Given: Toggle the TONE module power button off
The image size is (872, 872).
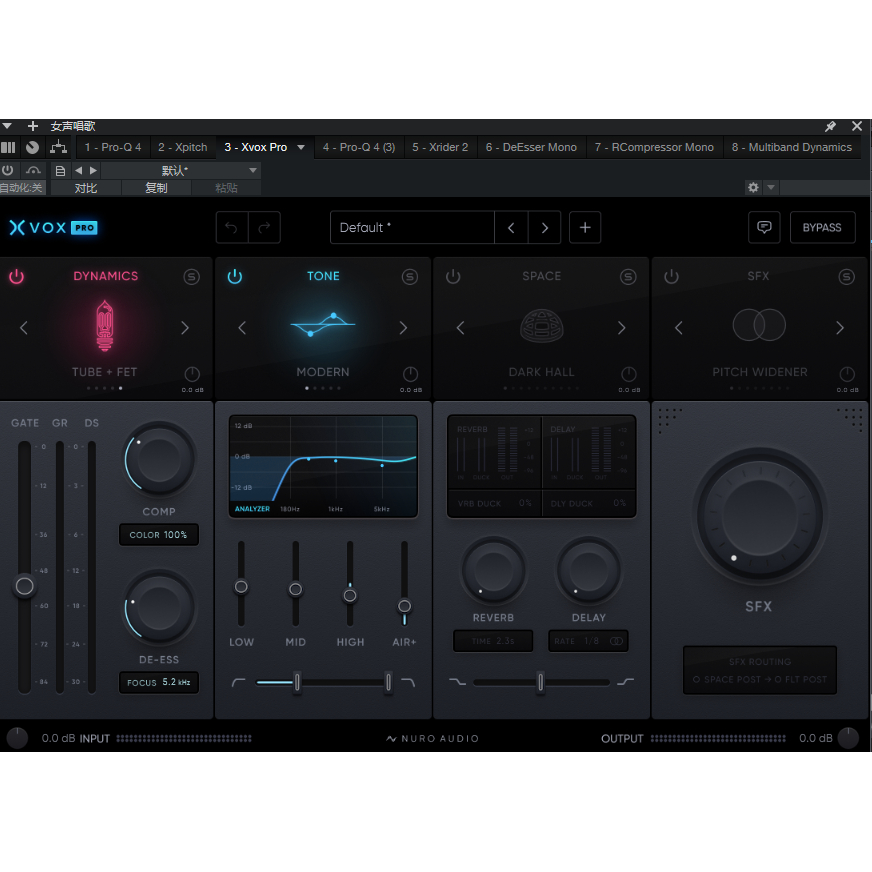Looking at the screenshot, I should coord(234,277).
